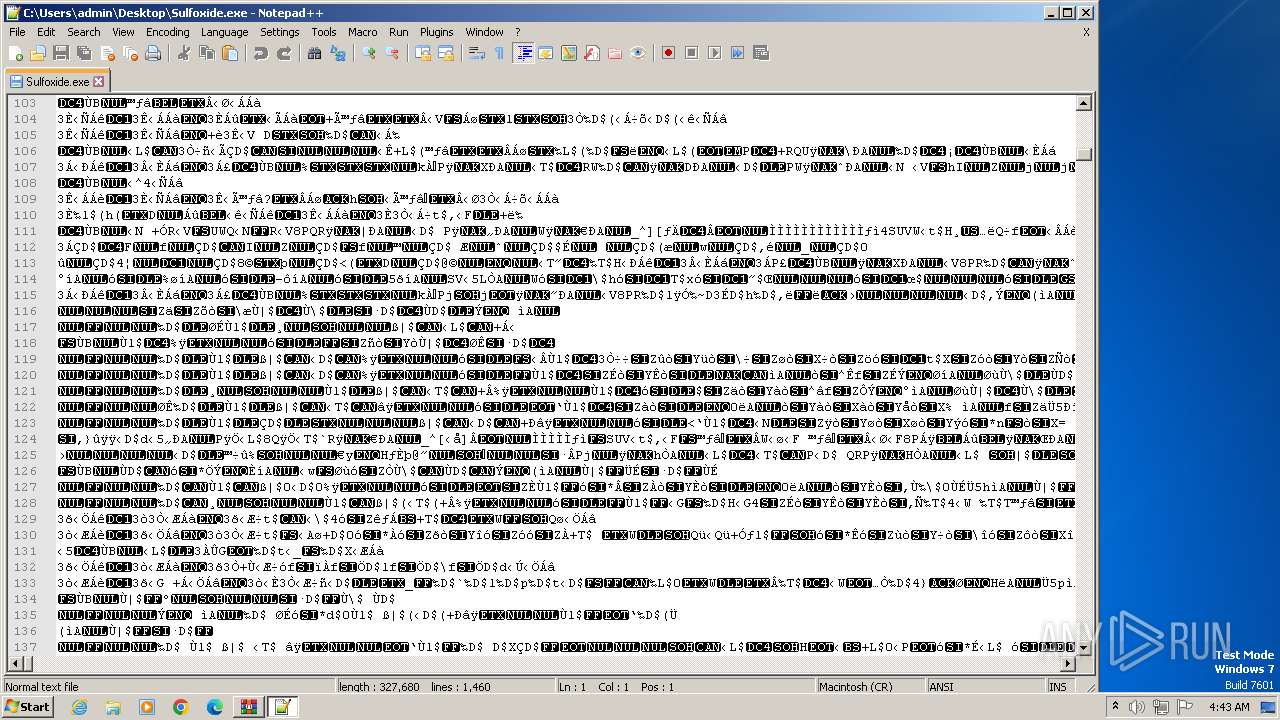Show hidden system tray icons arrow

(x=1116, y=707)
